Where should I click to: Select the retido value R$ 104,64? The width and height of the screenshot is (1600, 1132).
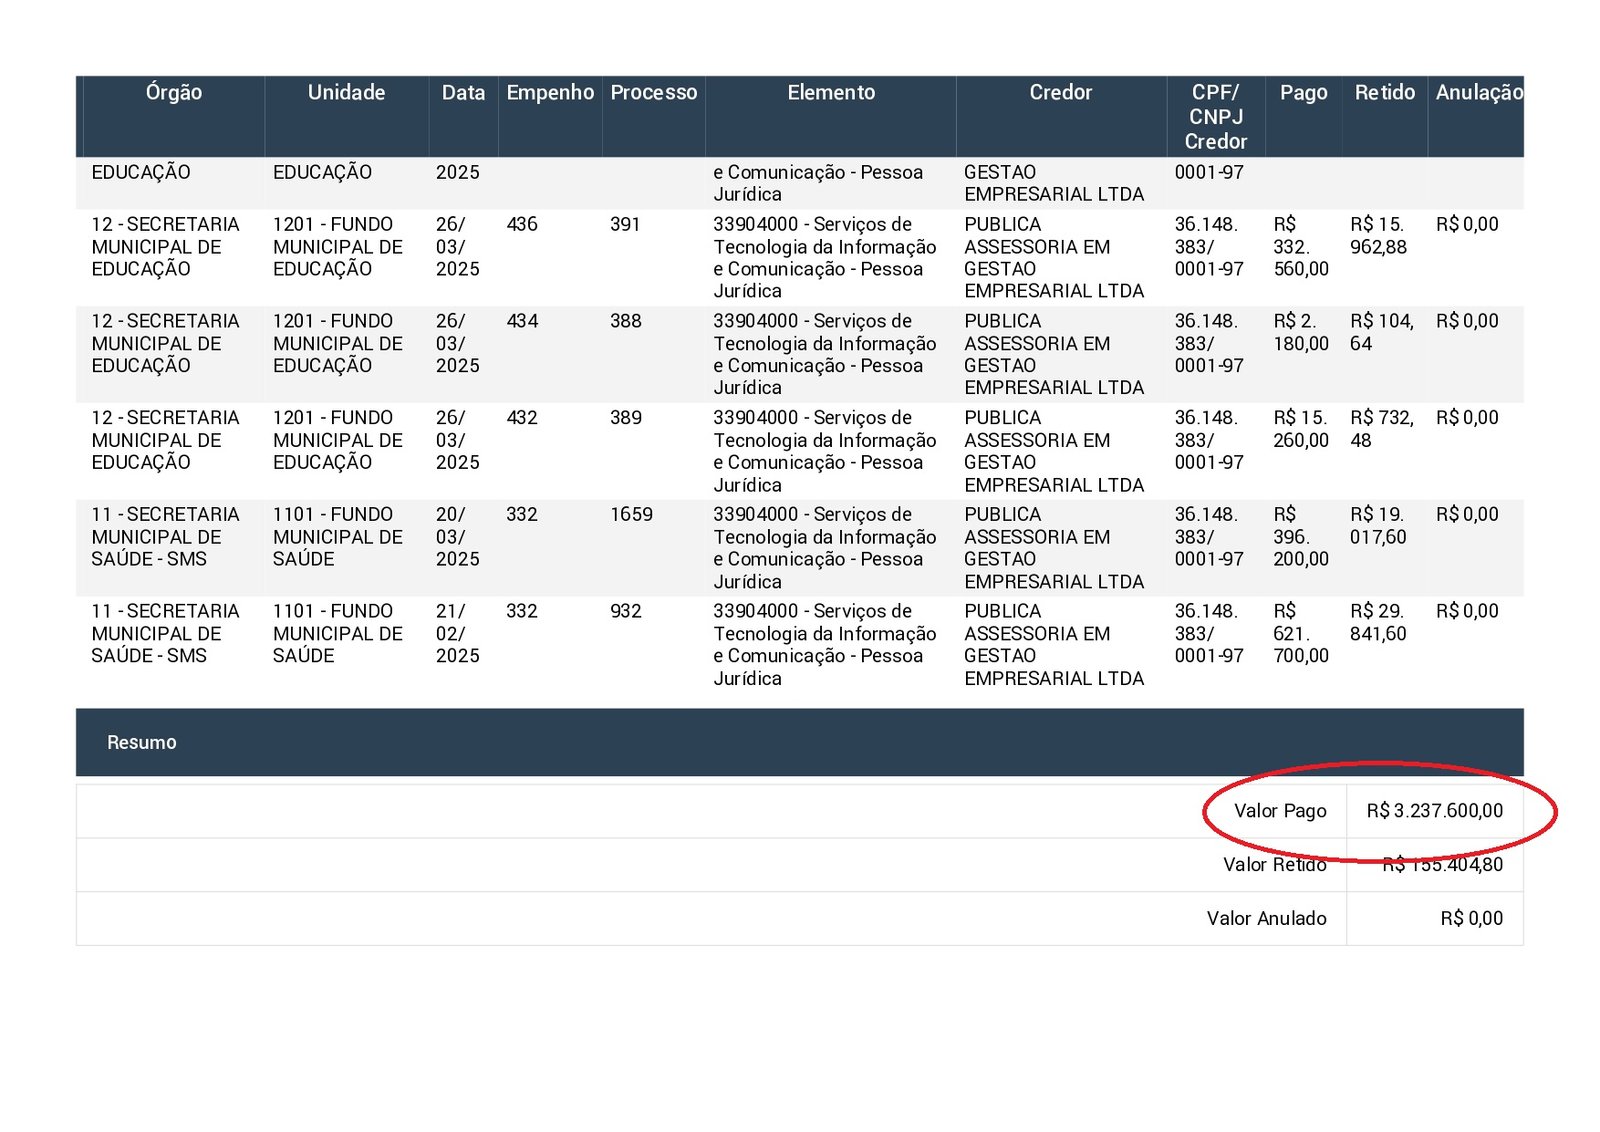tap(1381, 333)
